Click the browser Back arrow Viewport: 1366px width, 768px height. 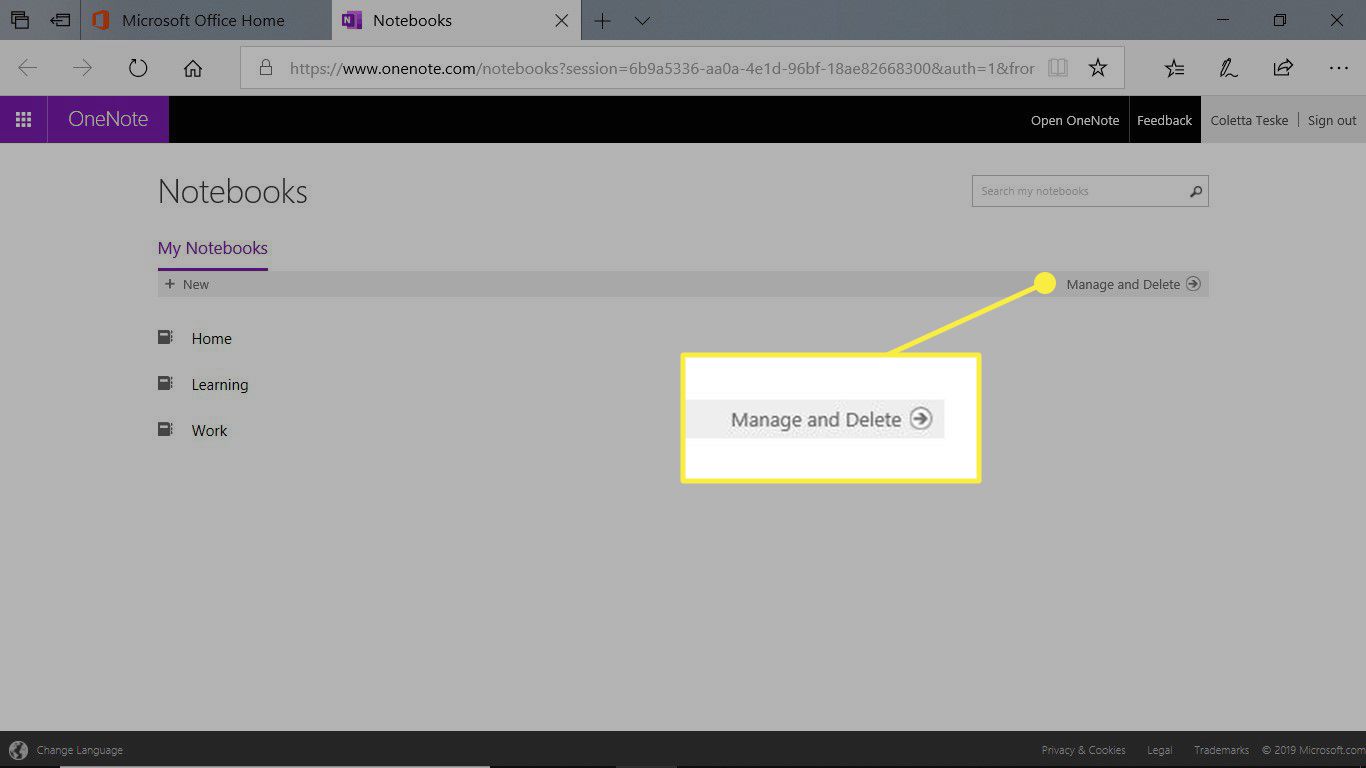pos(28,68)
